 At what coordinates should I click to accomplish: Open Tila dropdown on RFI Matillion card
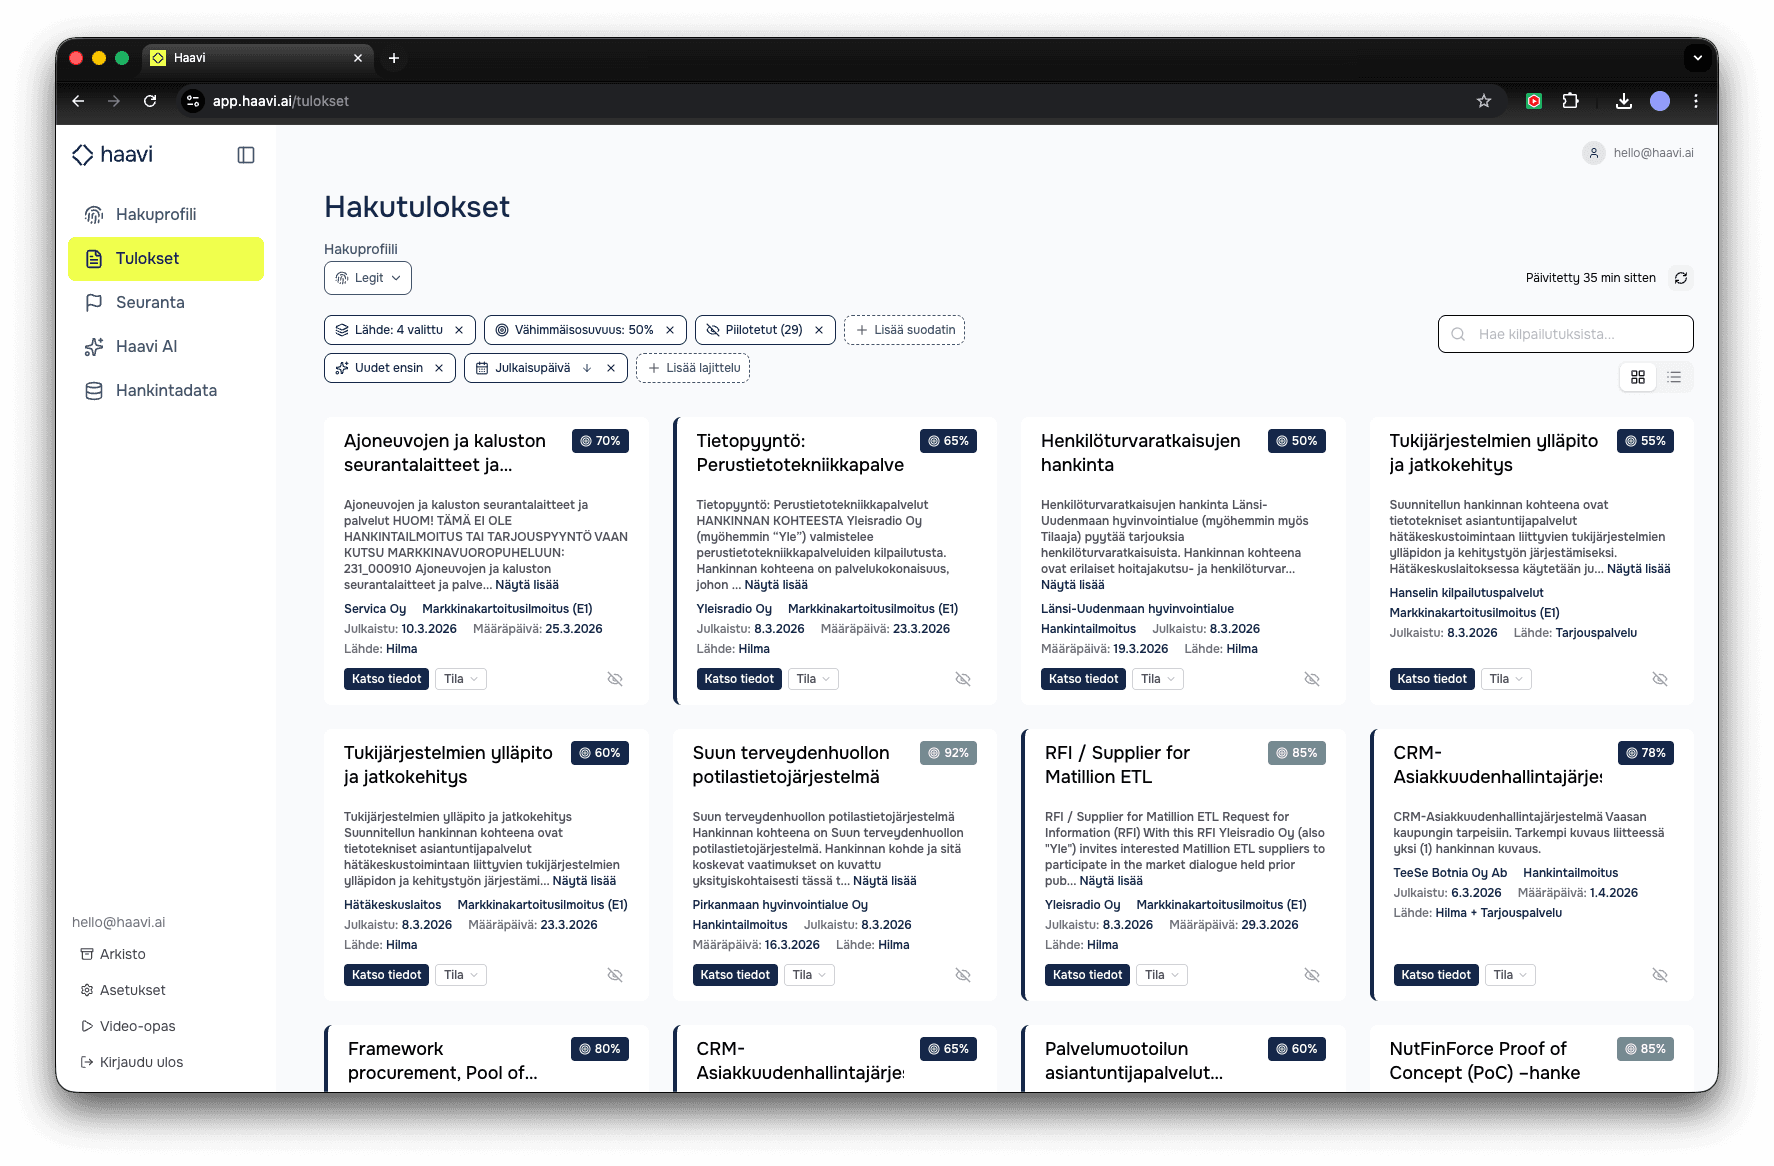coord(1161,975)
